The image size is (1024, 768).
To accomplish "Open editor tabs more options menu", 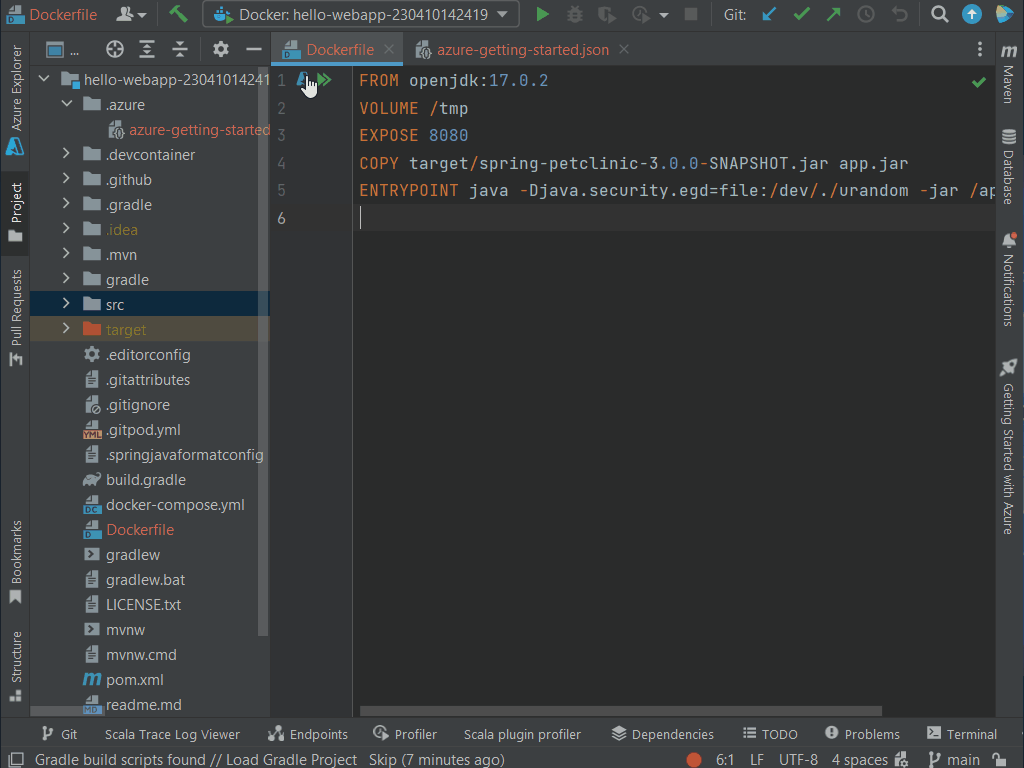I will 979,50.
